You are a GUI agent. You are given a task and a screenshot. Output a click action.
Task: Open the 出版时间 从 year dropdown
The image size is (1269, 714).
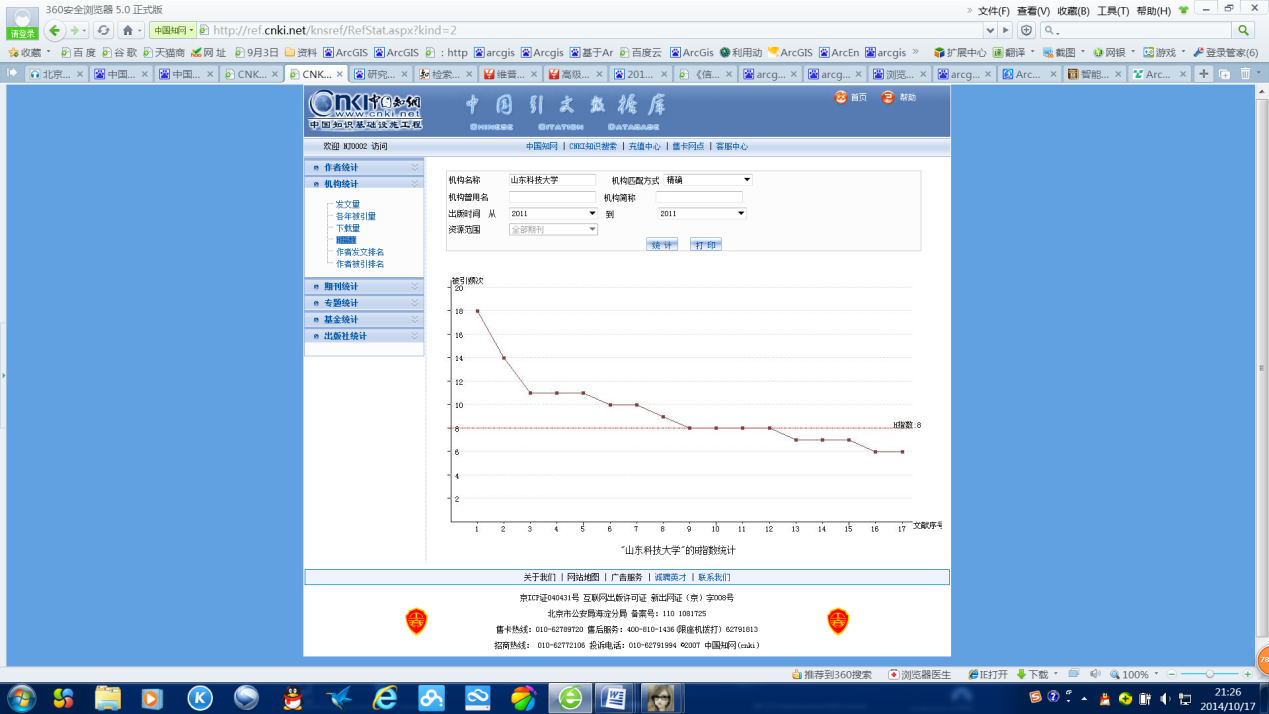coord(553,213)
